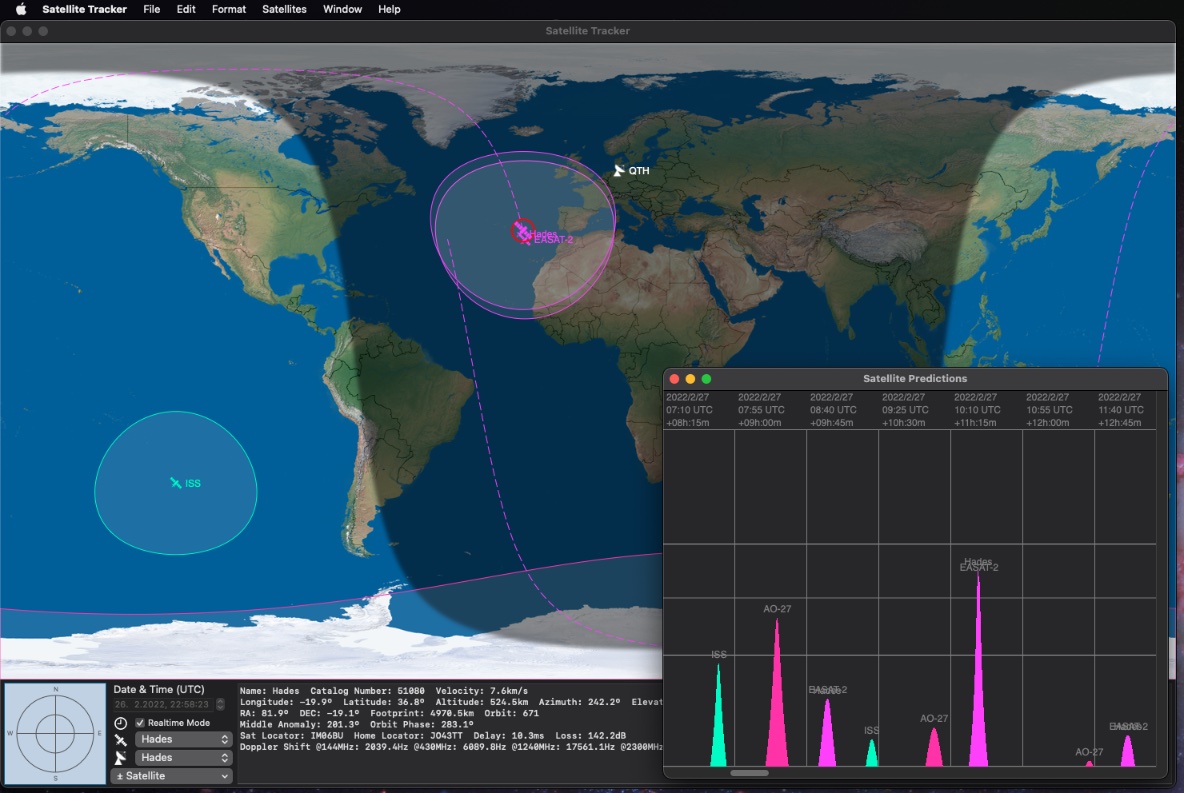Click the small AO-27 peak near 09:25 UTC
The image size is (1184, 793).
pos(934,749)
